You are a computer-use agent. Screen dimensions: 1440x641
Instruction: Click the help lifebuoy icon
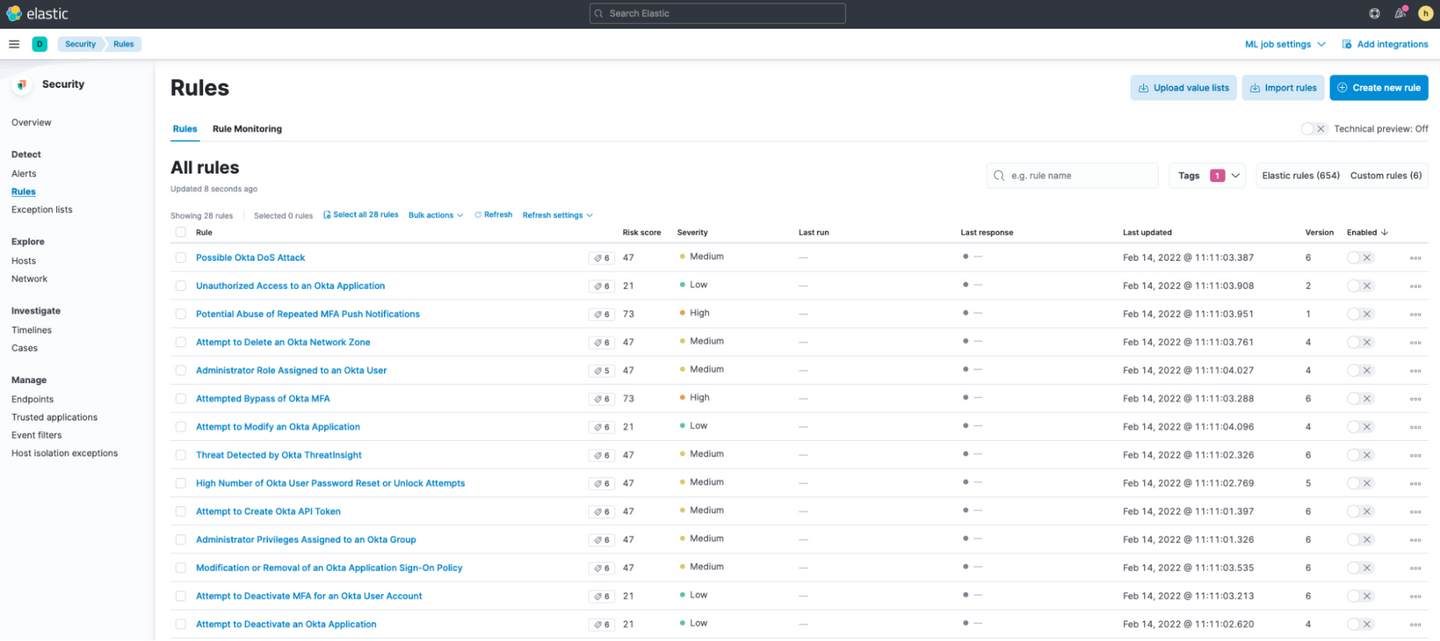pos(1374,14)
